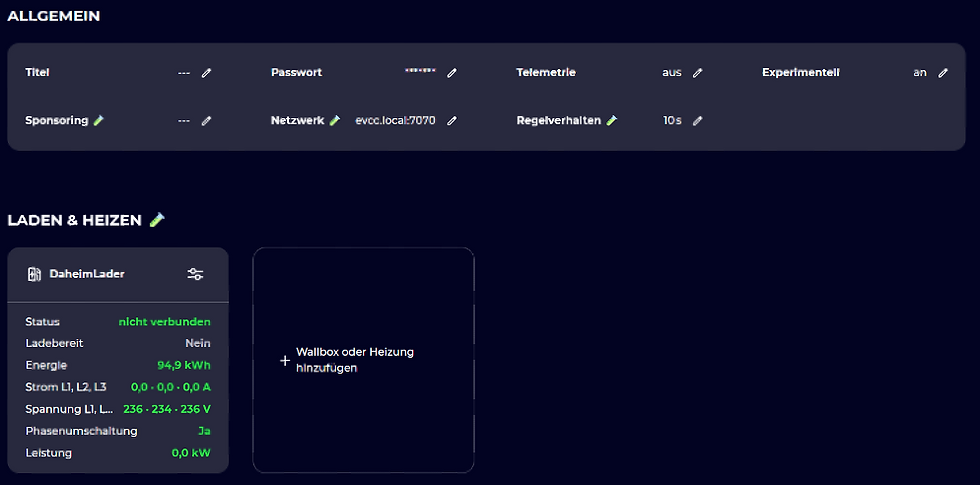Image resolution: width=980 pixels, height=485 pixels.
Task: Add Wallbox oder Heizung hinzufügen
Action: click(363, 360)
